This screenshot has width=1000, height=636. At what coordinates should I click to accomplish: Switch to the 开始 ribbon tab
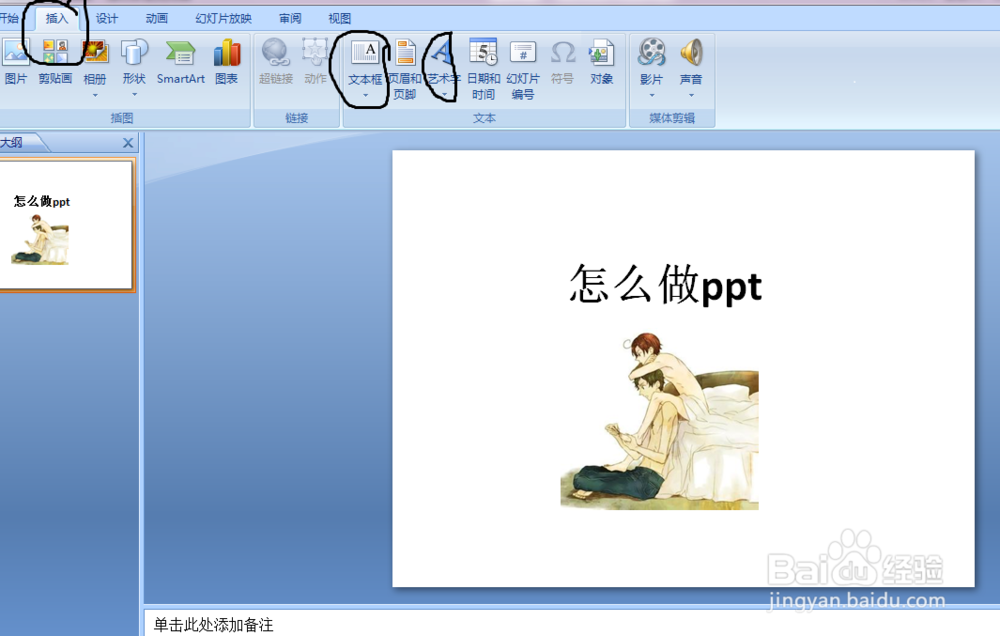(9, 18)
